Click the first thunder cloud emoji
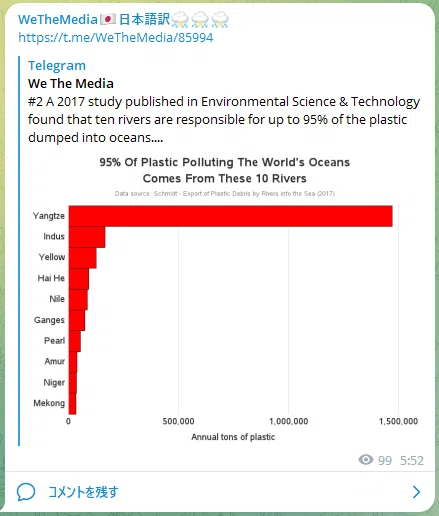Screen dimensions: 439x516 tap(180, 19)
